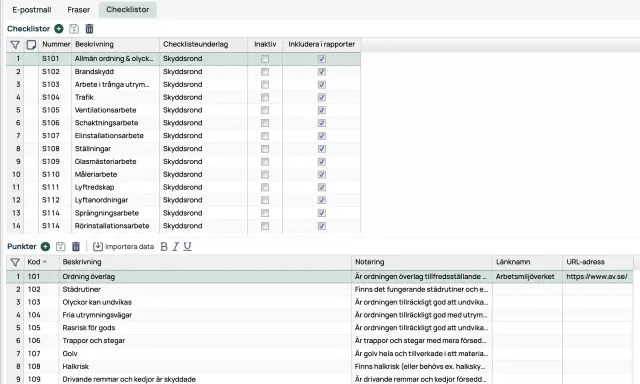
Task: Toggle the Inaktiv checkbox for S102 Brandskydd
Action: pyautogui.click(x=265, y=72)
